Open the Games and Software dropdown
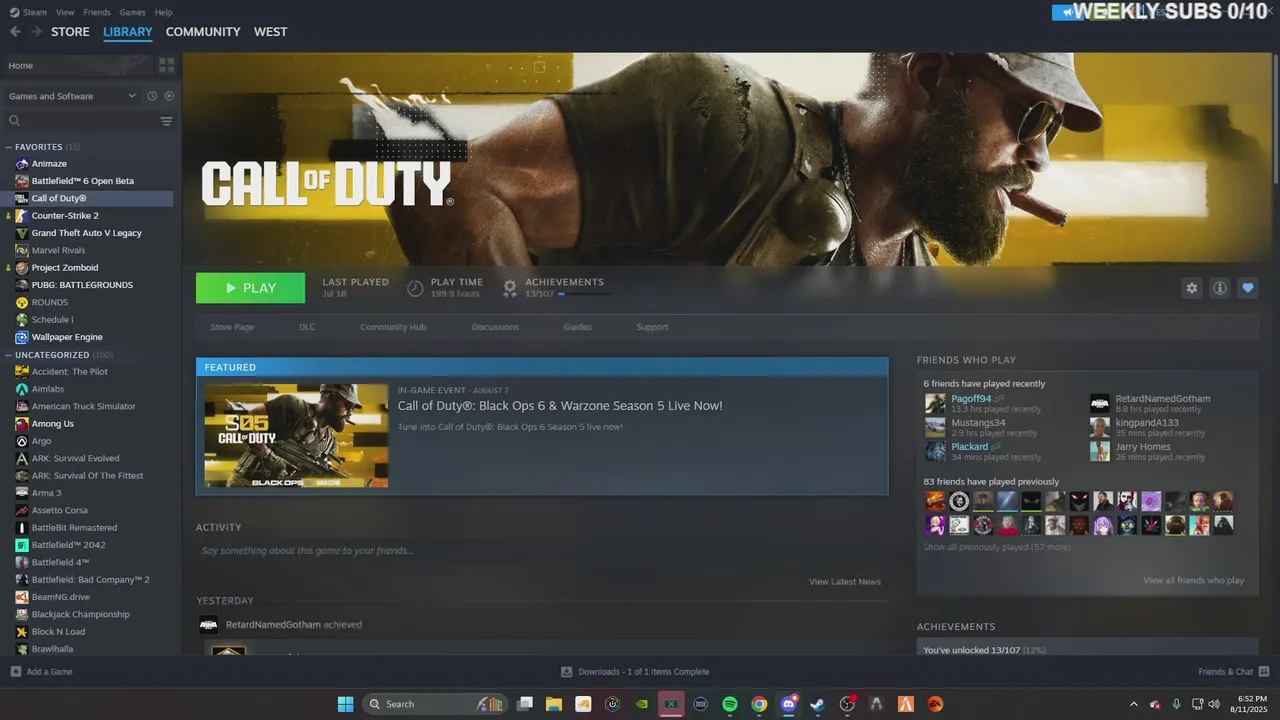This screenshot has width=1280, height=720. [x=72, y=96]
